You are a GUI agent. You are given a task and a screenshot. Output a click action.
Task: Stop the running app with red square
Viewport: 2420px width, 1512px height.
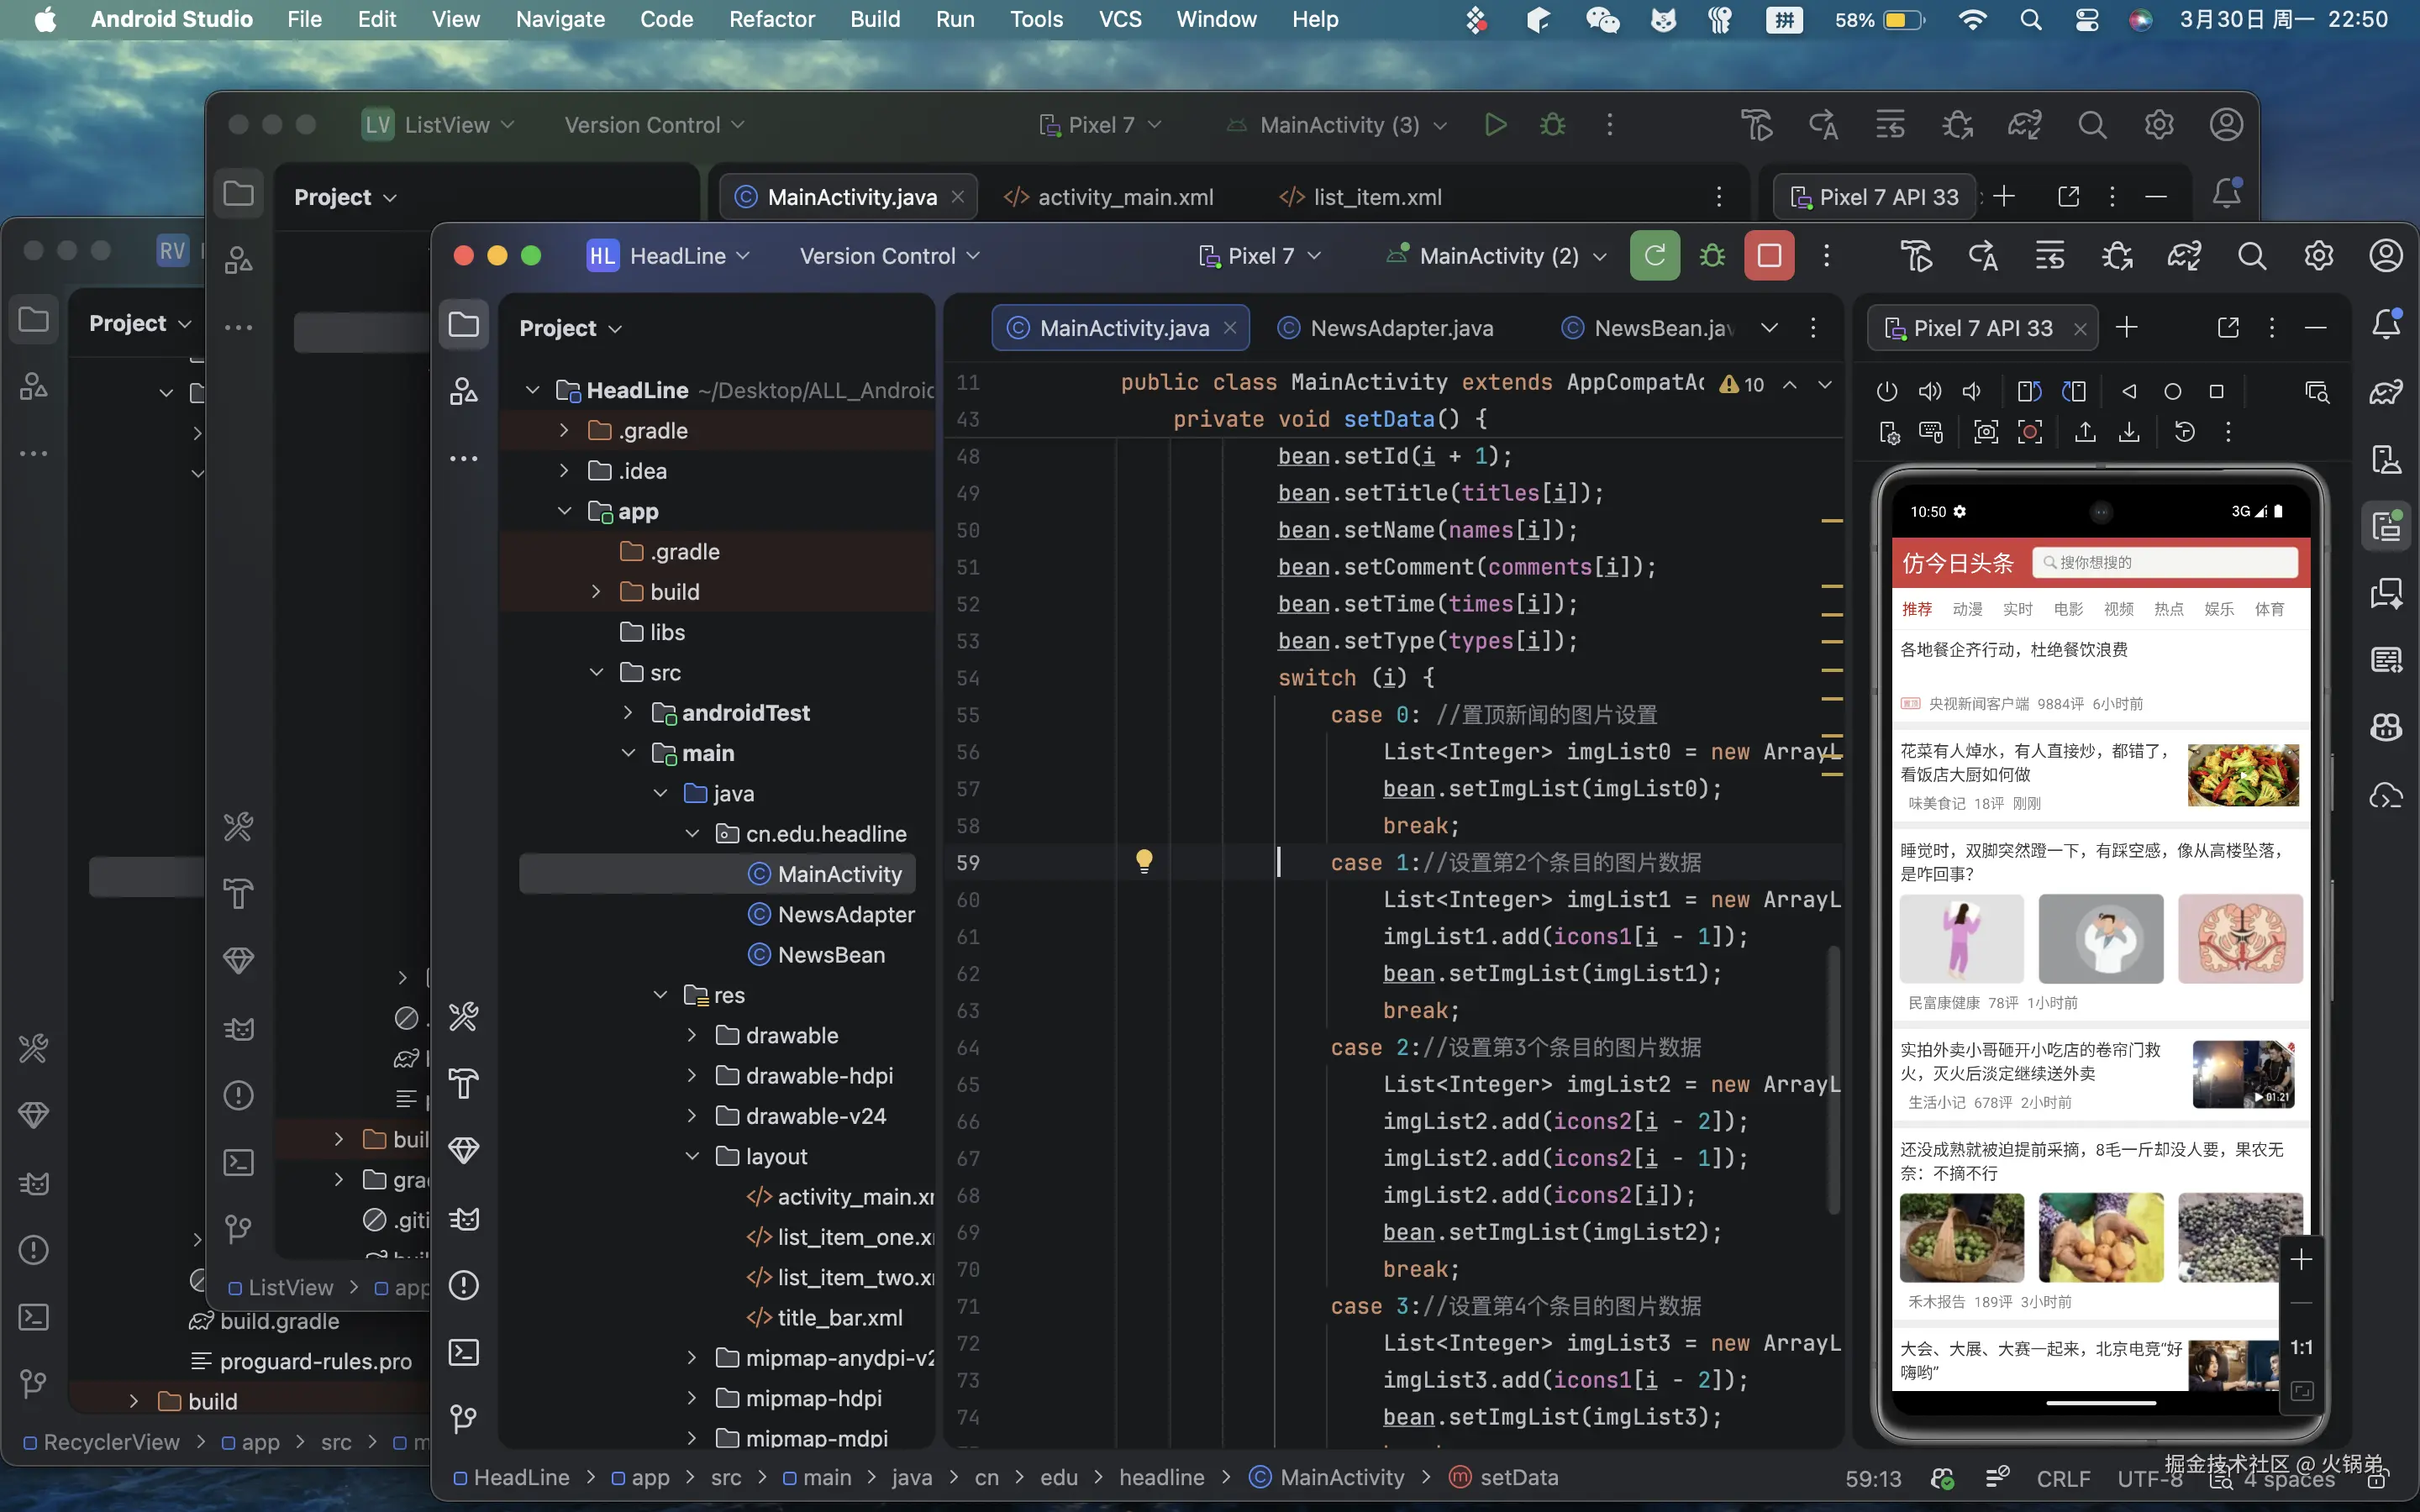pos(1768,256)
